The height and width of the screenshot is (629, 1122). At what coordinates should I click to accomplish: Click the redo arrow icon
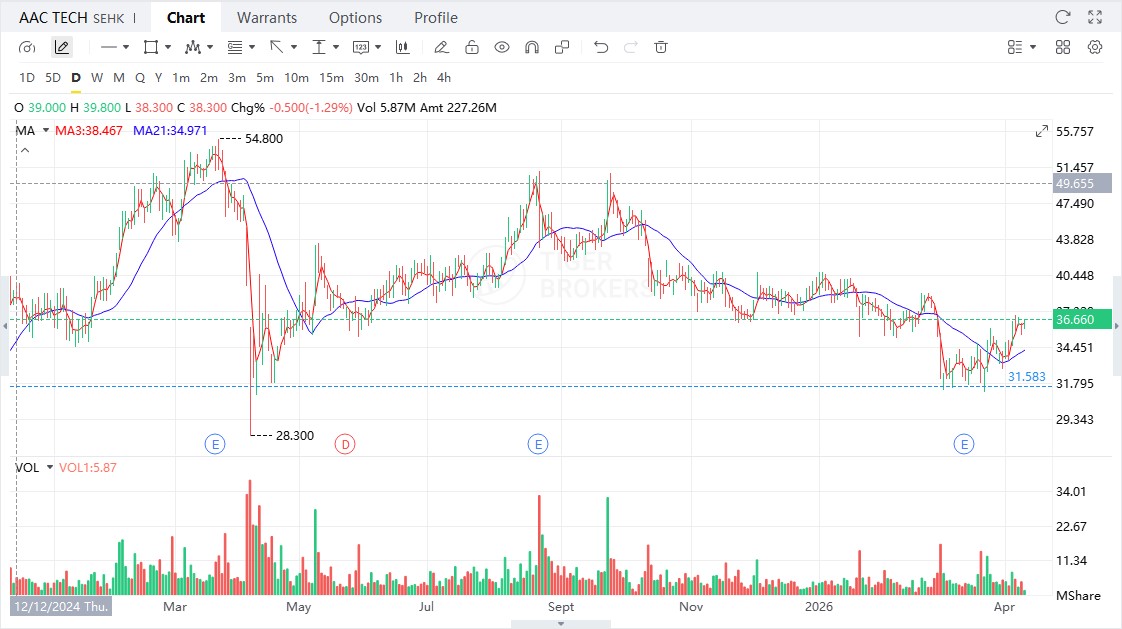(x=630, y=47)
